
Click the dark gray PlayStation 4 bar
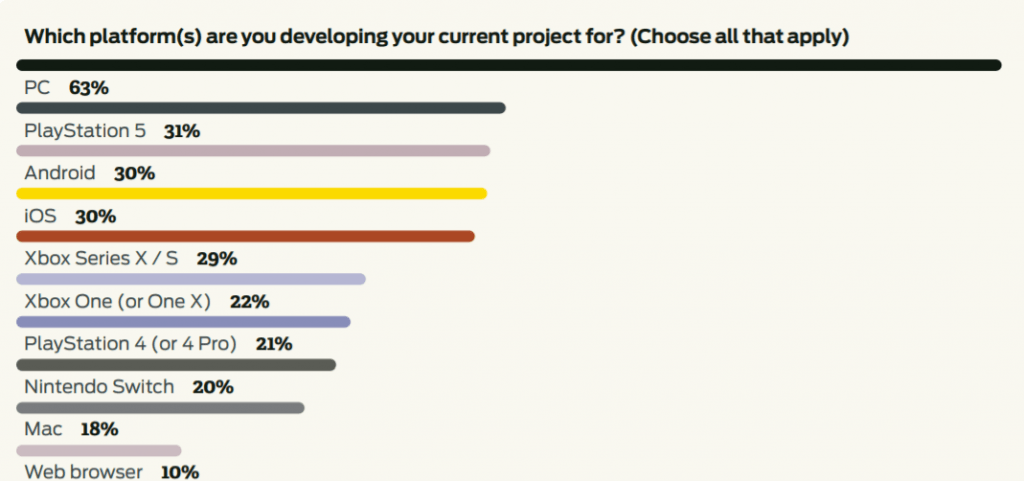(x=176, y=365)
